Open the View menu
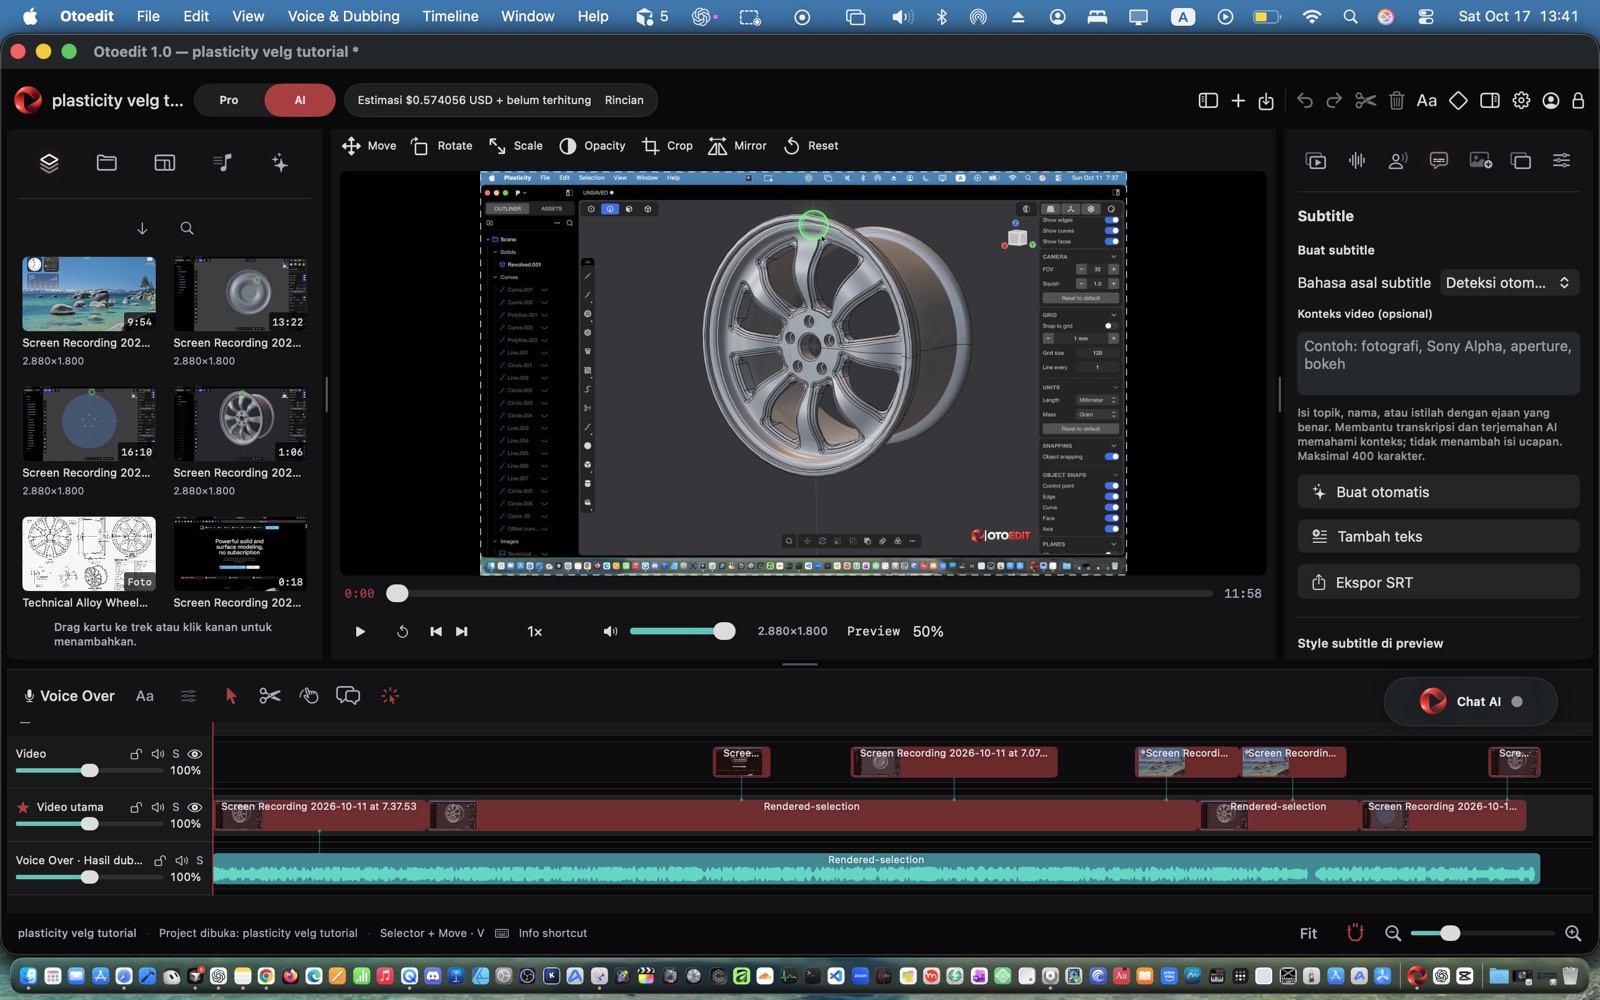Viewport: 1600px width, 1000px height. [248, 16]
